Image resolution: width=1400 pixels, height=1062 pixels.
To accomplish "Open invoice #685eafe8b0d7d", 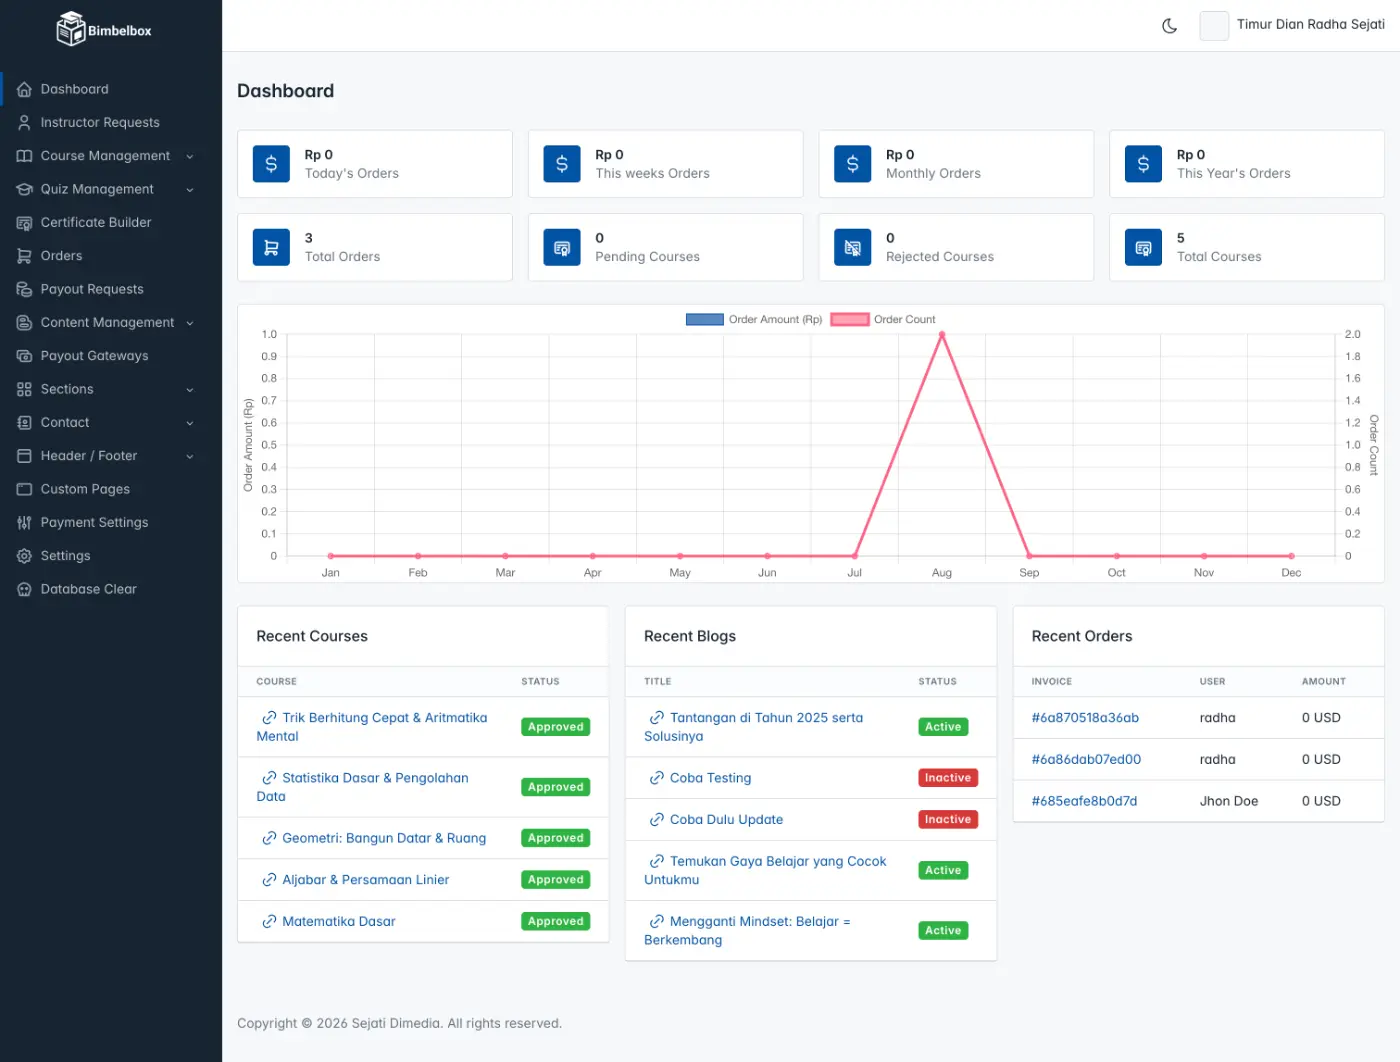I will [x=1084, y=801].
